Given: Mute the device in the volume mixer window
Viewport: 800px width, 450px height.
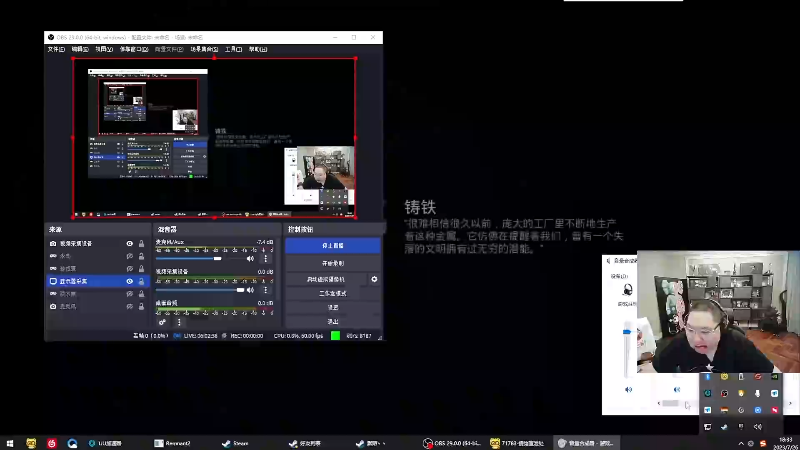Looking at the screenshot, I should [628, 389].
